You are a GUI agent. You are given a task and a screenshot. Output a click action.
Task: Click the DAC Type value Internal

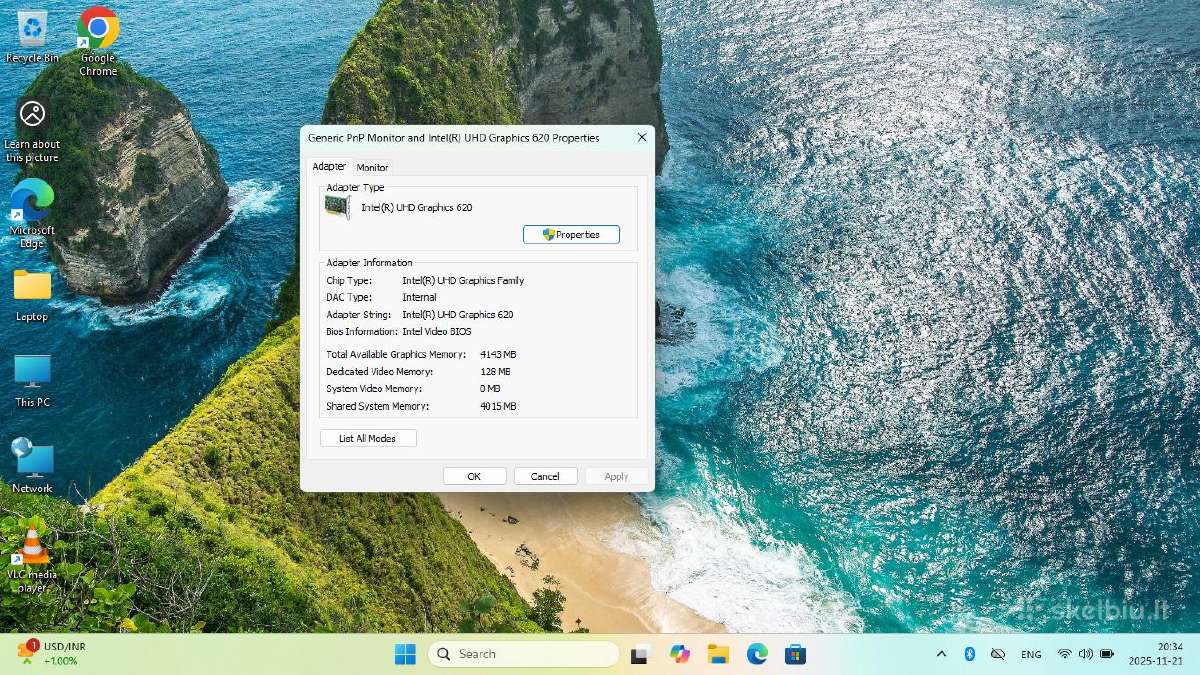click(419, 297)
